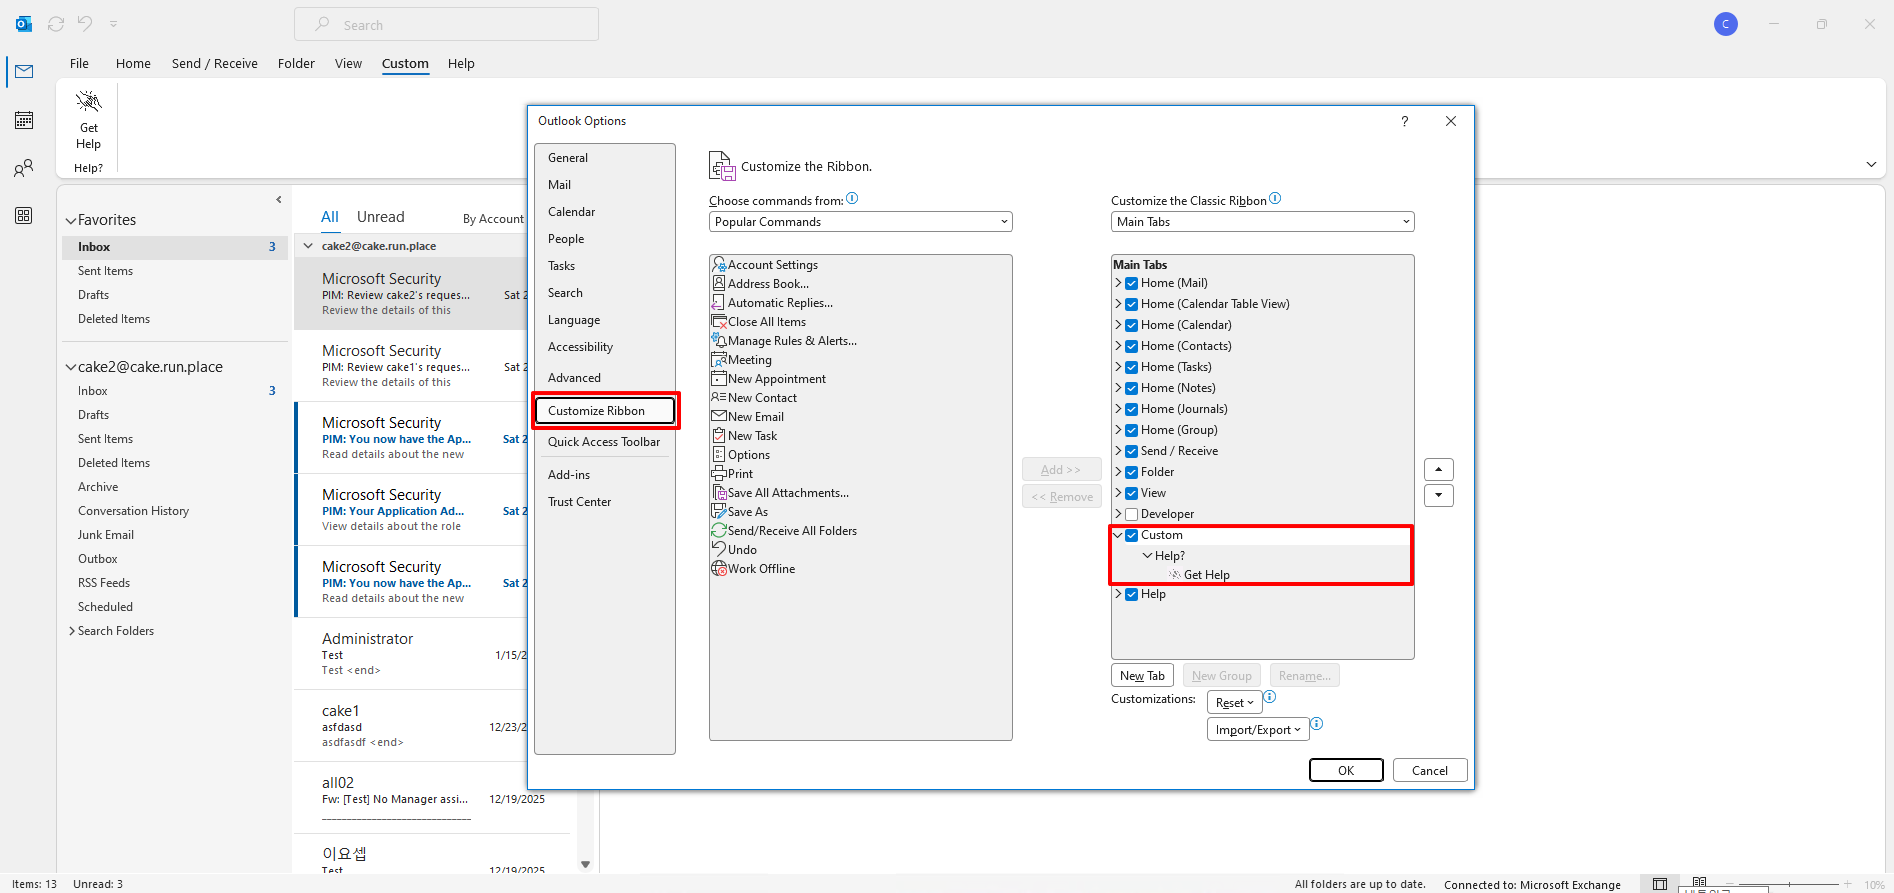The width and height of the screenshot is (1894, 893).
Task: Click the Get Help ribbon icon
Action: point(89,119)
